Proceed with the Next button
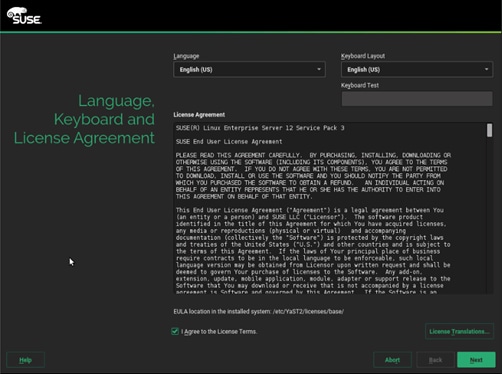The height and width of the screenshot is (374, 502). coord(476,360)
